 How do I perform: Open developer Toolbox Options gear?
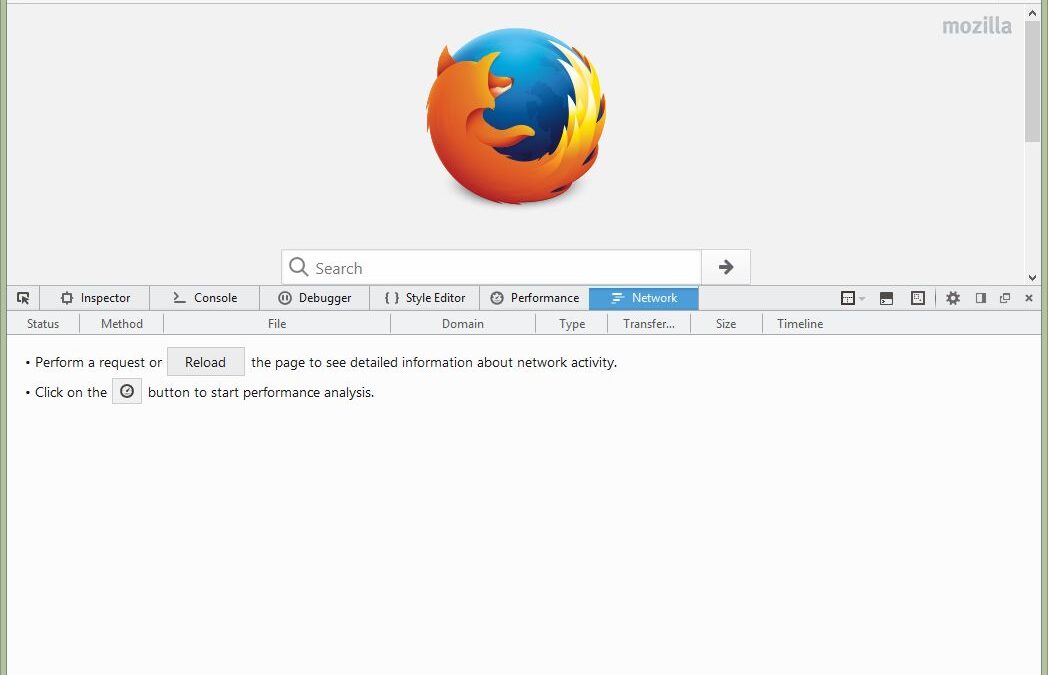click(x=953, y=298)
